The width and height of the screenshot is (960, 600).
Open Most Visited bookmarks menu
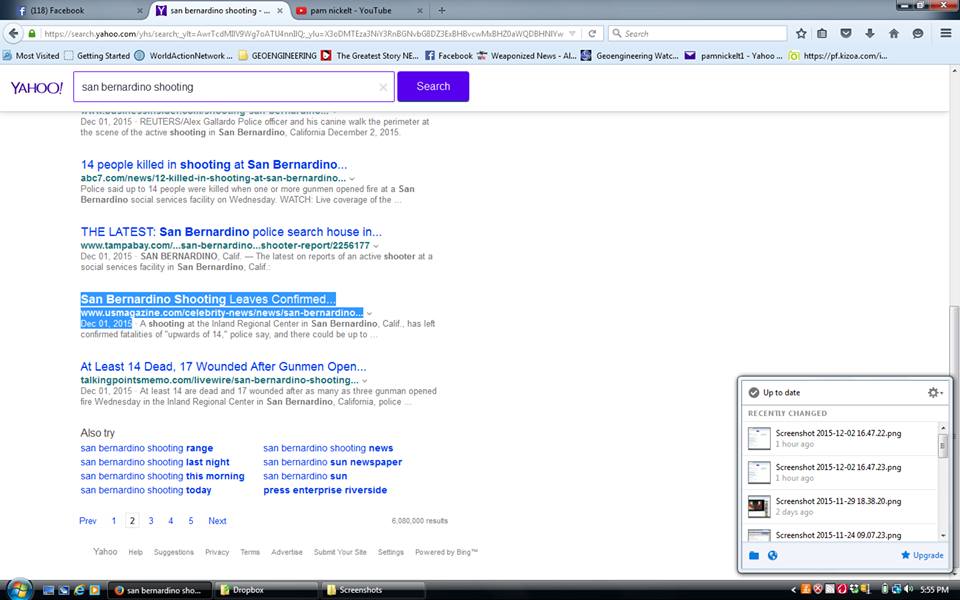[31, 56]
